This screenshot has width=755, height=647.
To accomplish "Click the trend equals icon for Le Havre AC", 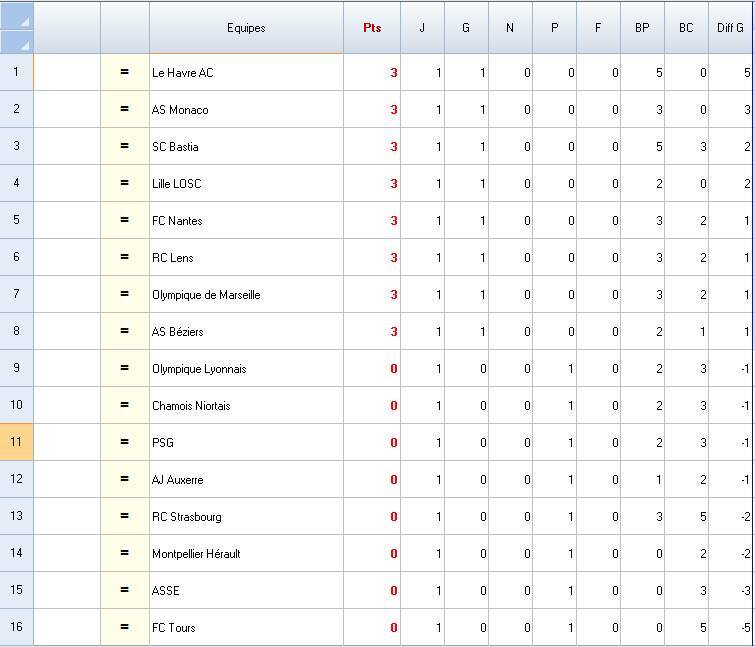I will 125,73.
